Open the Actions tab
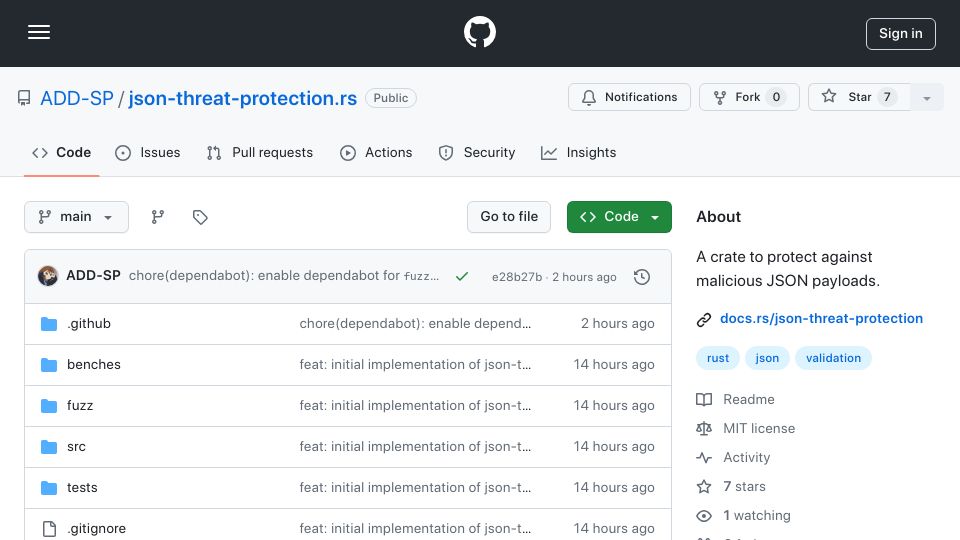 [x=376, y=152]
